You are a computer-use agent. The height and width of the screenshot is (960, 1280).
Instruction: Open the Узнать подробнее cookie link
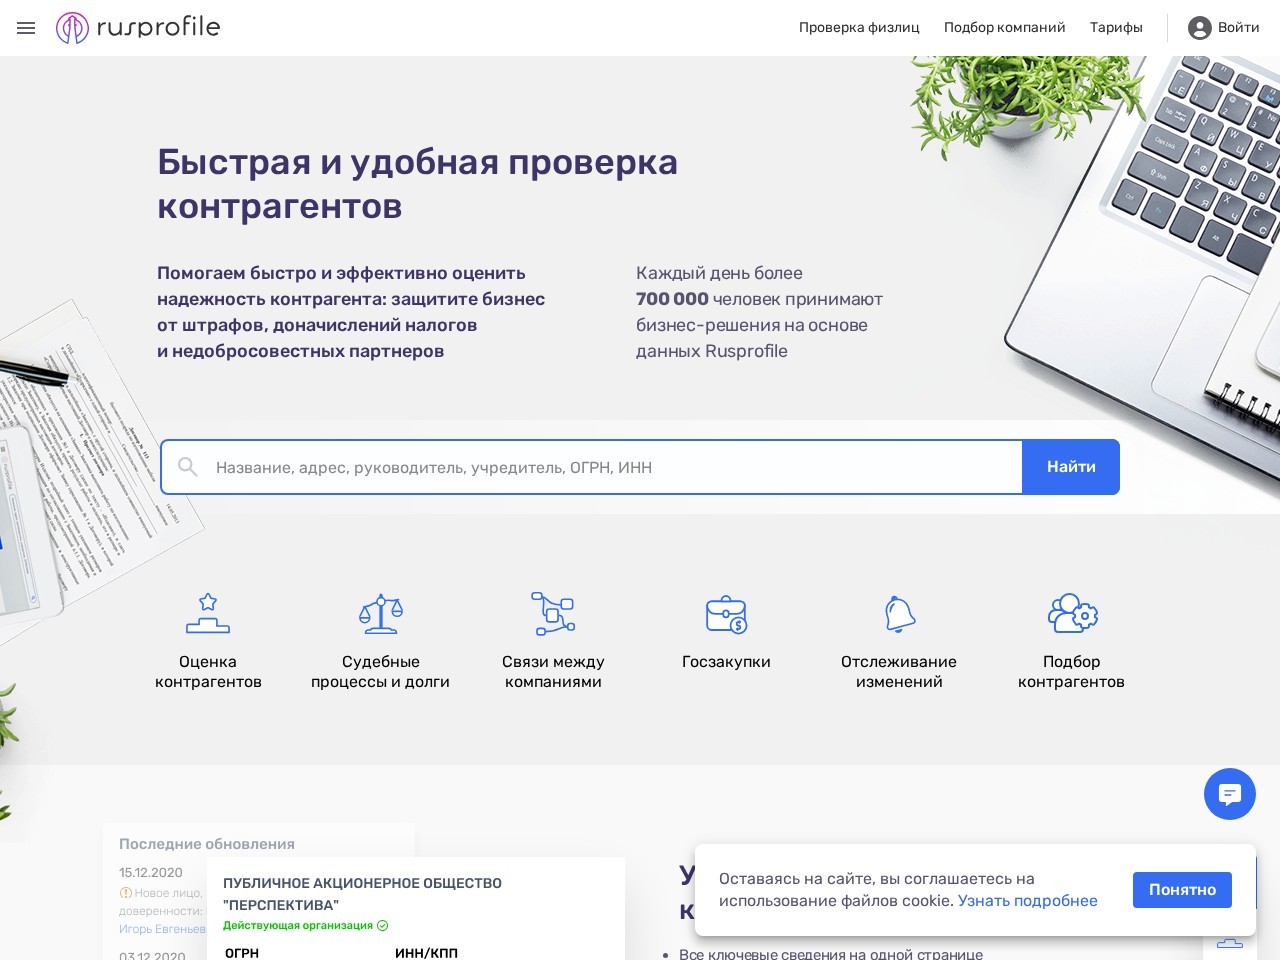[x=1028, y=901]
